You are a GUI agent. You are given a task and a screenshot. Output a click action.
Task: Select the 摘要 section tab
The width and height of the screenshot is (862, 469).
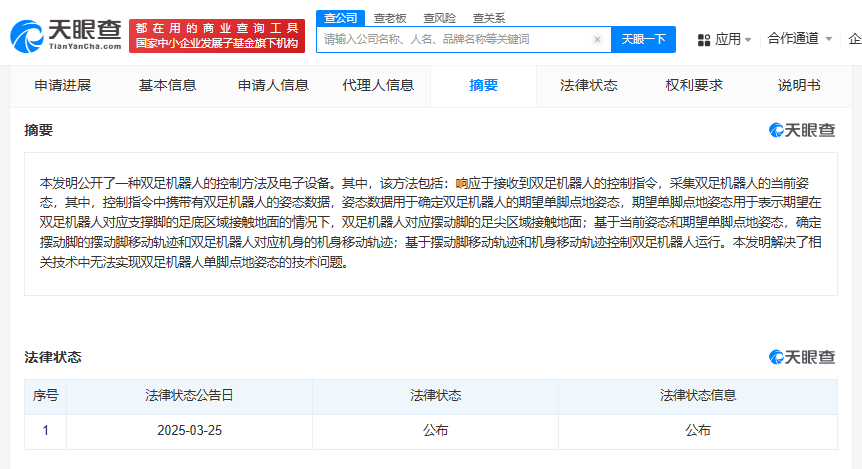[484, 85]
